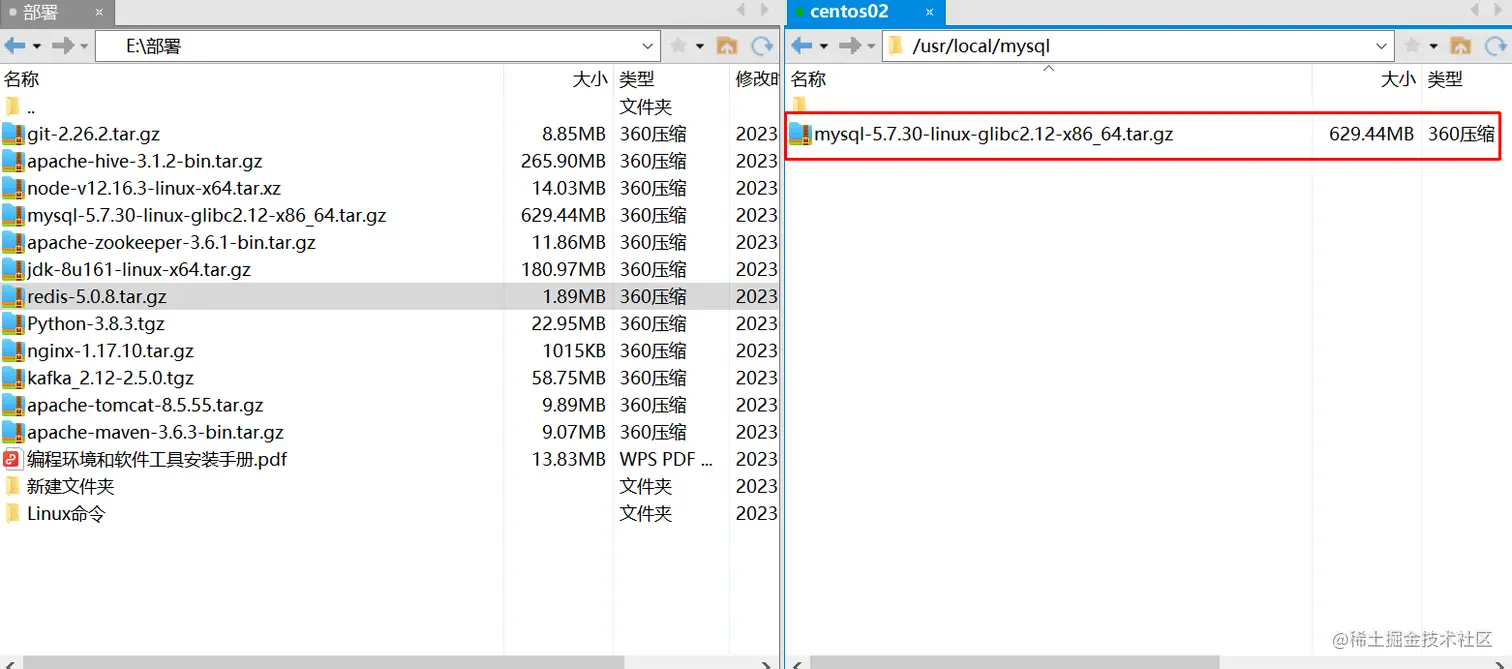Sort centos02 pane by 名称 column
Viewport: 1512px width, 669px height.
pyautogui.click(x=1049, y=79)
